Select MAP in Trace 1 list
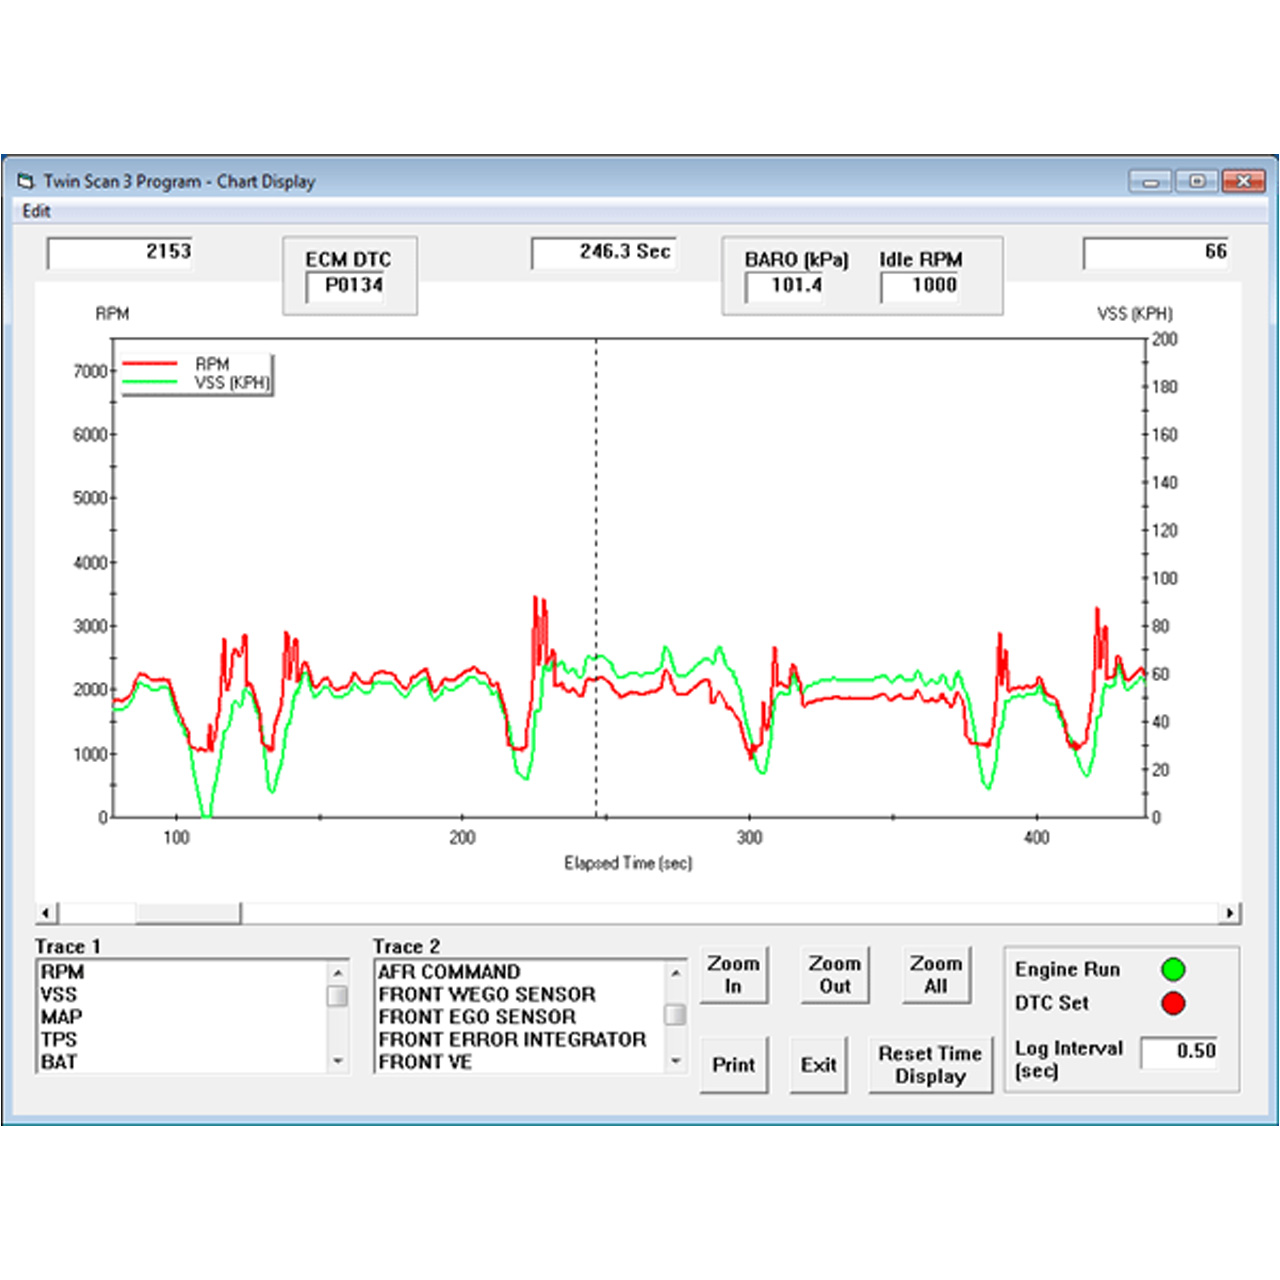 click(x=62, y=1017)
